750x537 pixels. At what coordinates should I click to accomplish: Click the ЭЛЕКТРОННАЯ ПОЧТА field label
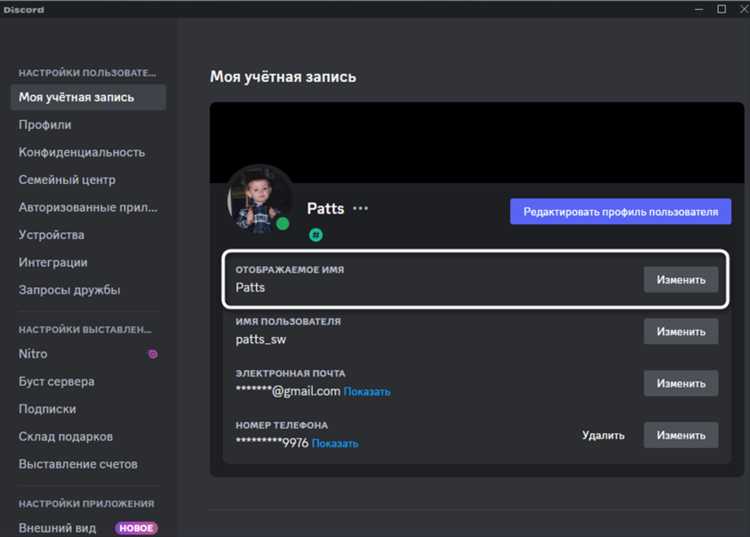click(290, 373)
